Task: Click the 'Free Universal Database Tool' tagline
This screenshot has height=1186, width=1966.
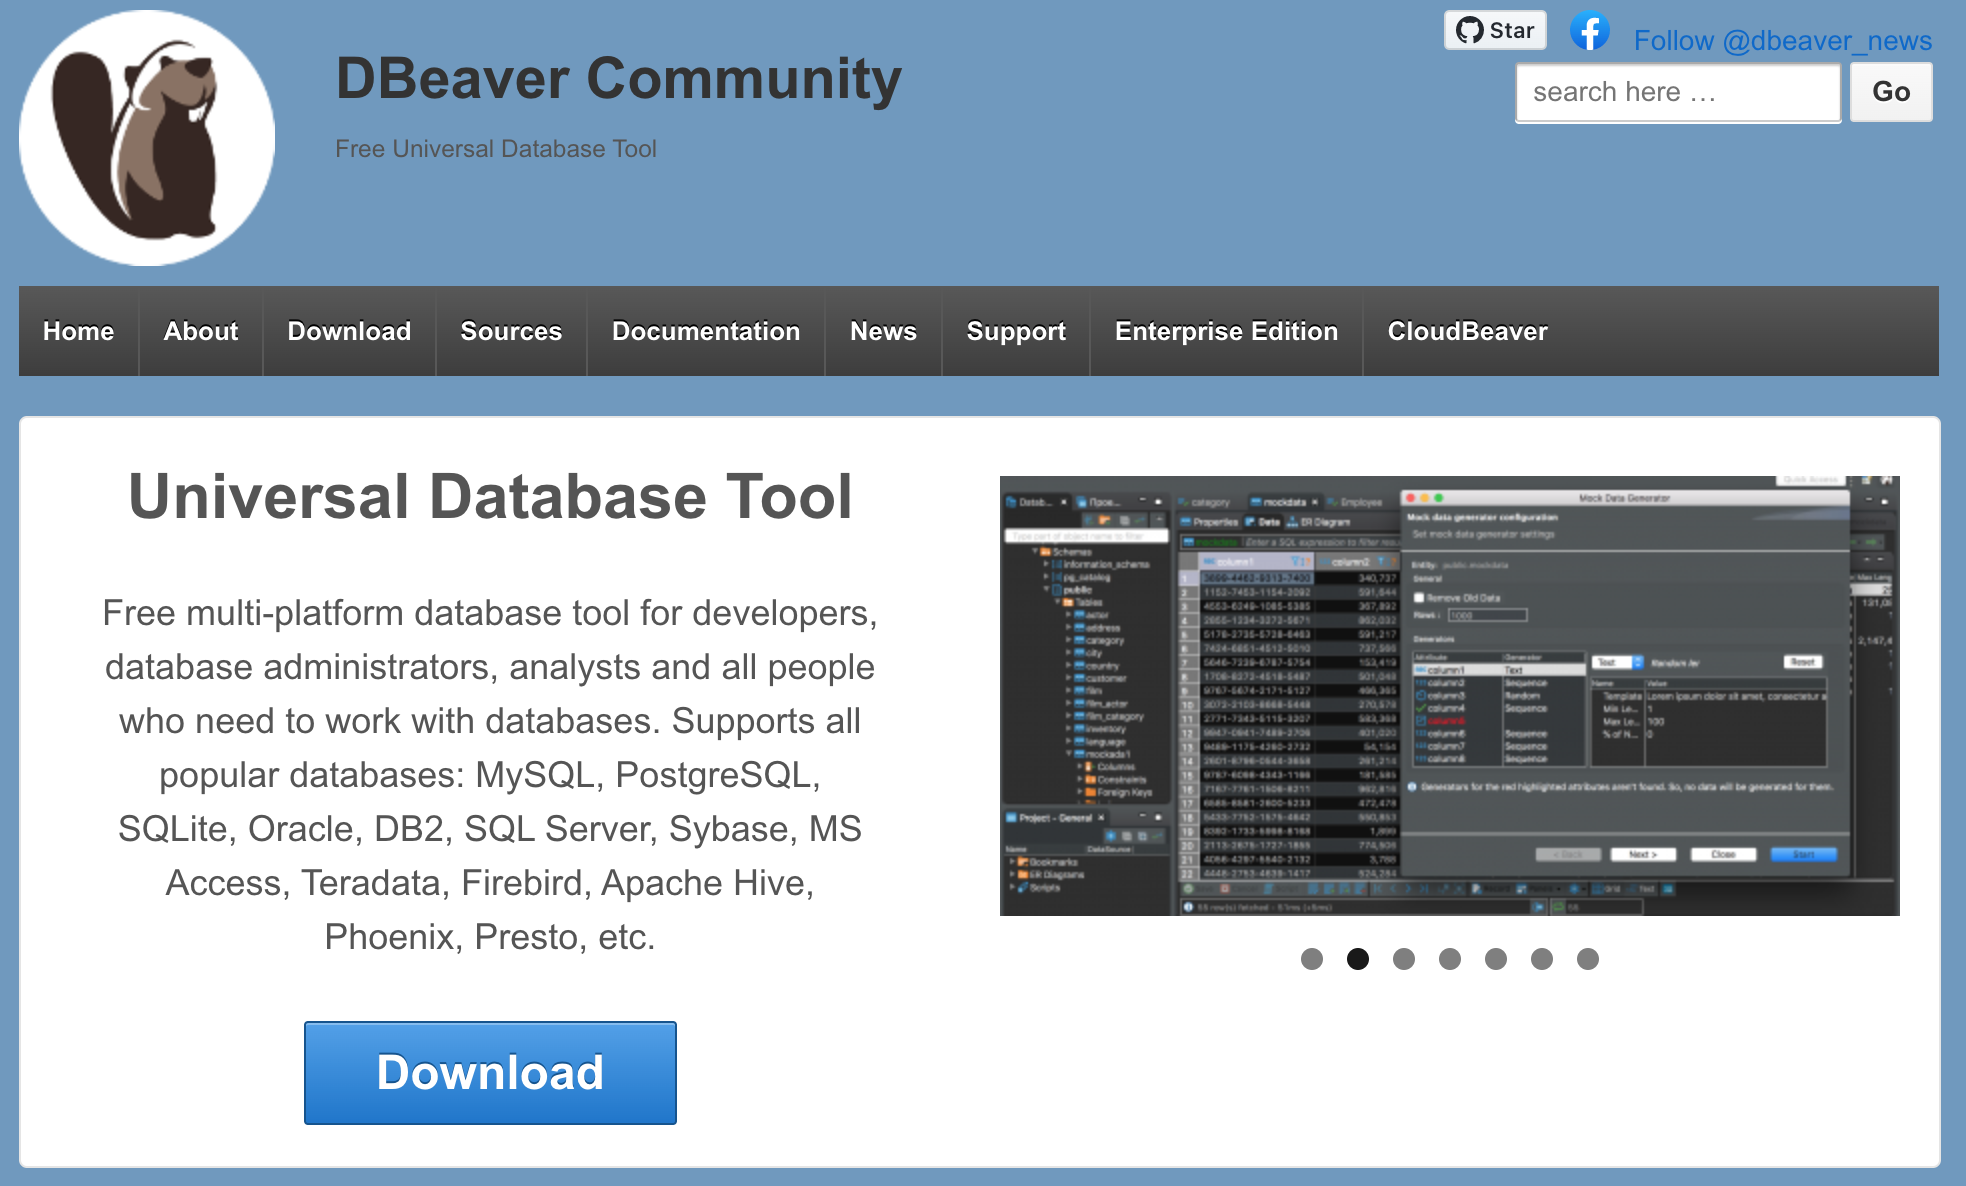Action: click(496, 149)
